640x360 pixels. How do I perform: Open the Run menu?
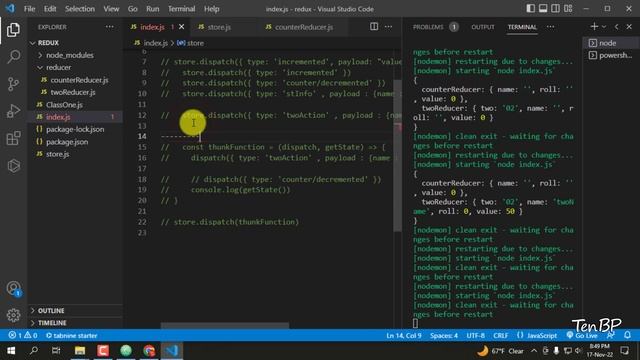pos(153,9)
